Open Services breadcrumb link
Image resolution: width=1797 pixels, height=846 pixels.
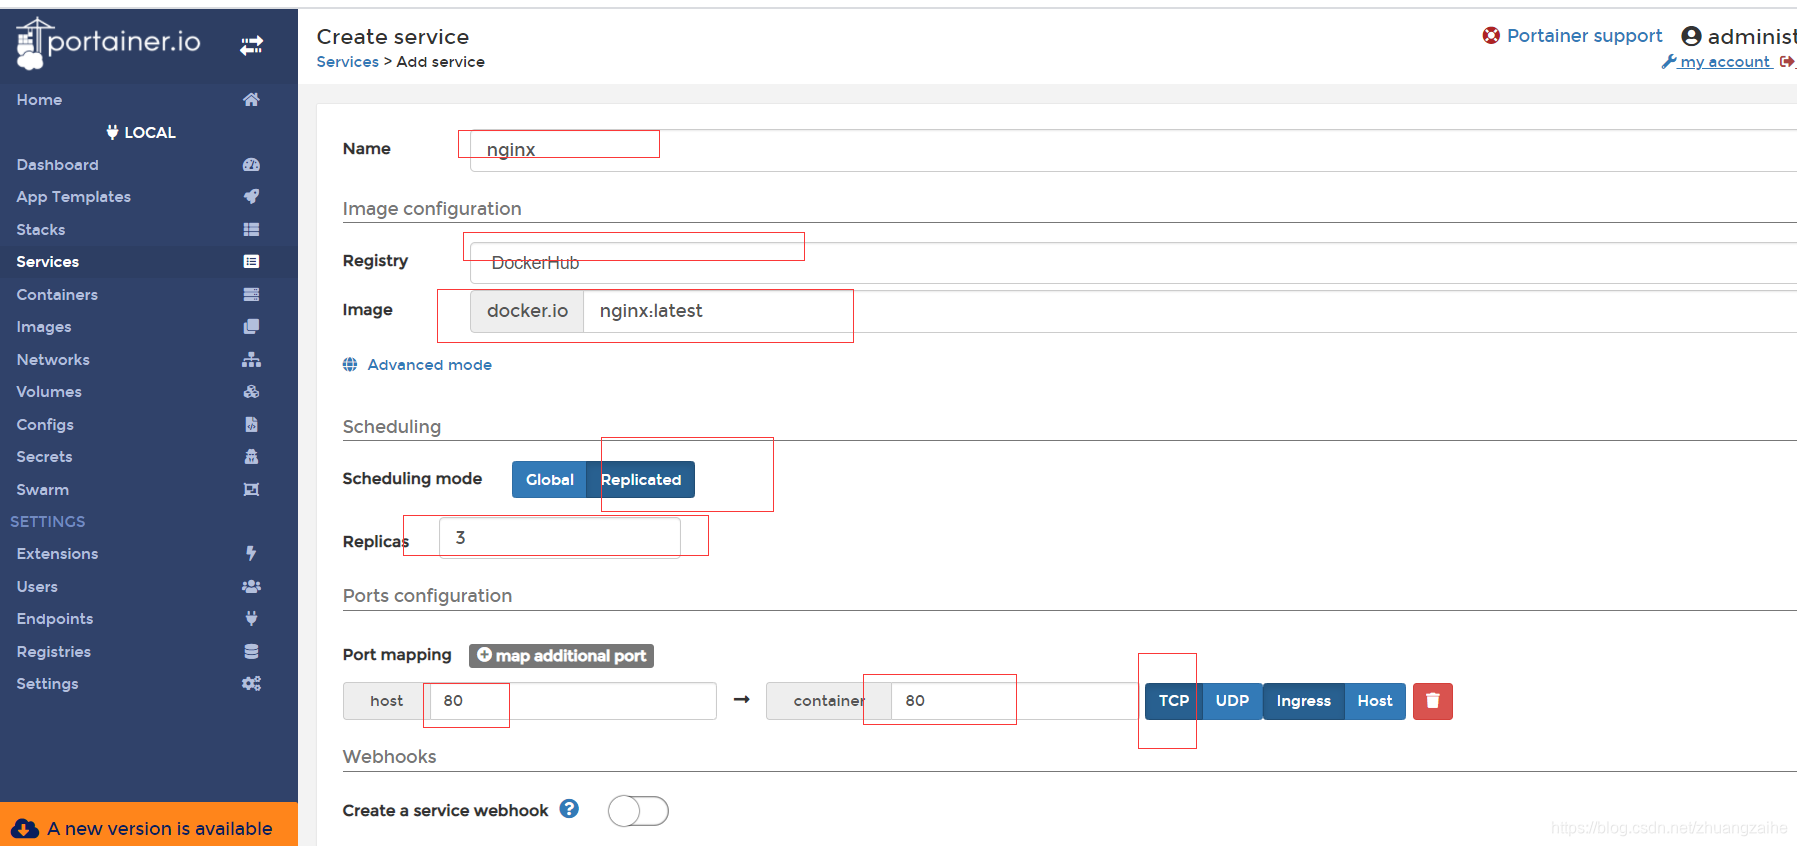[347, 62]
